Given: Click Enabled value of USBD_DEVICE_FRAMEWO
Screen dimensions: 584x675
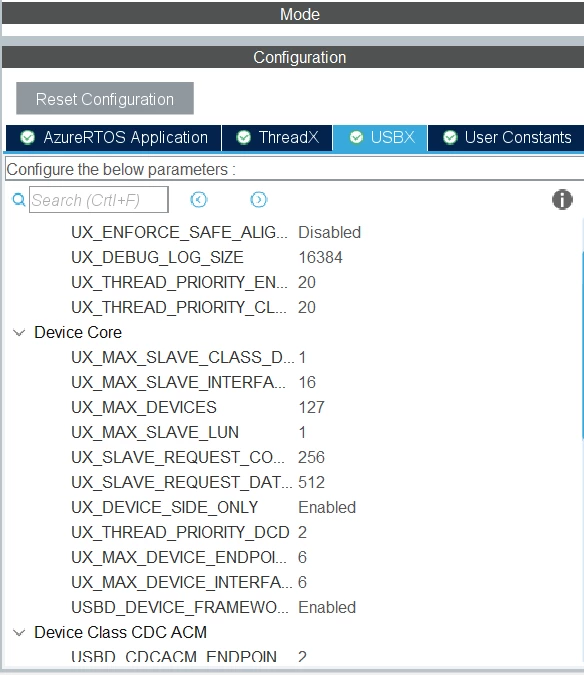Looking at the screenshot, I should (x=327, y=607).
